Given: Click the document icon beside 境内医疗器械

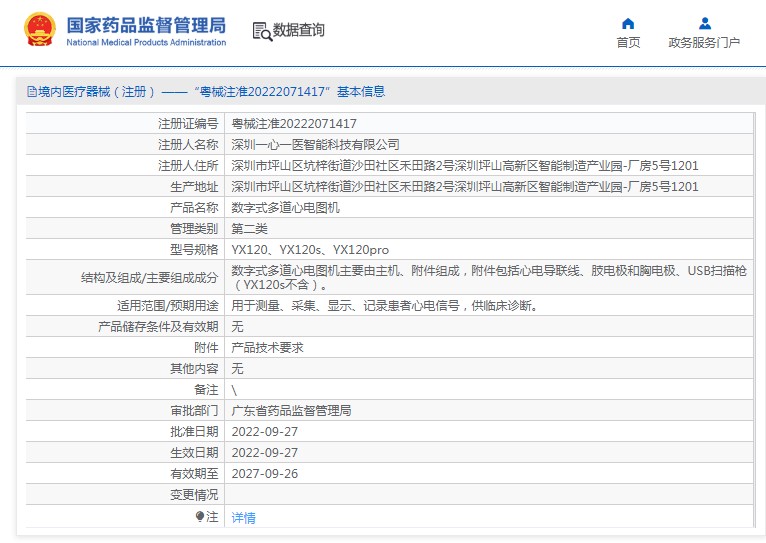Looking at the screenshot, I should coord(32,91).
